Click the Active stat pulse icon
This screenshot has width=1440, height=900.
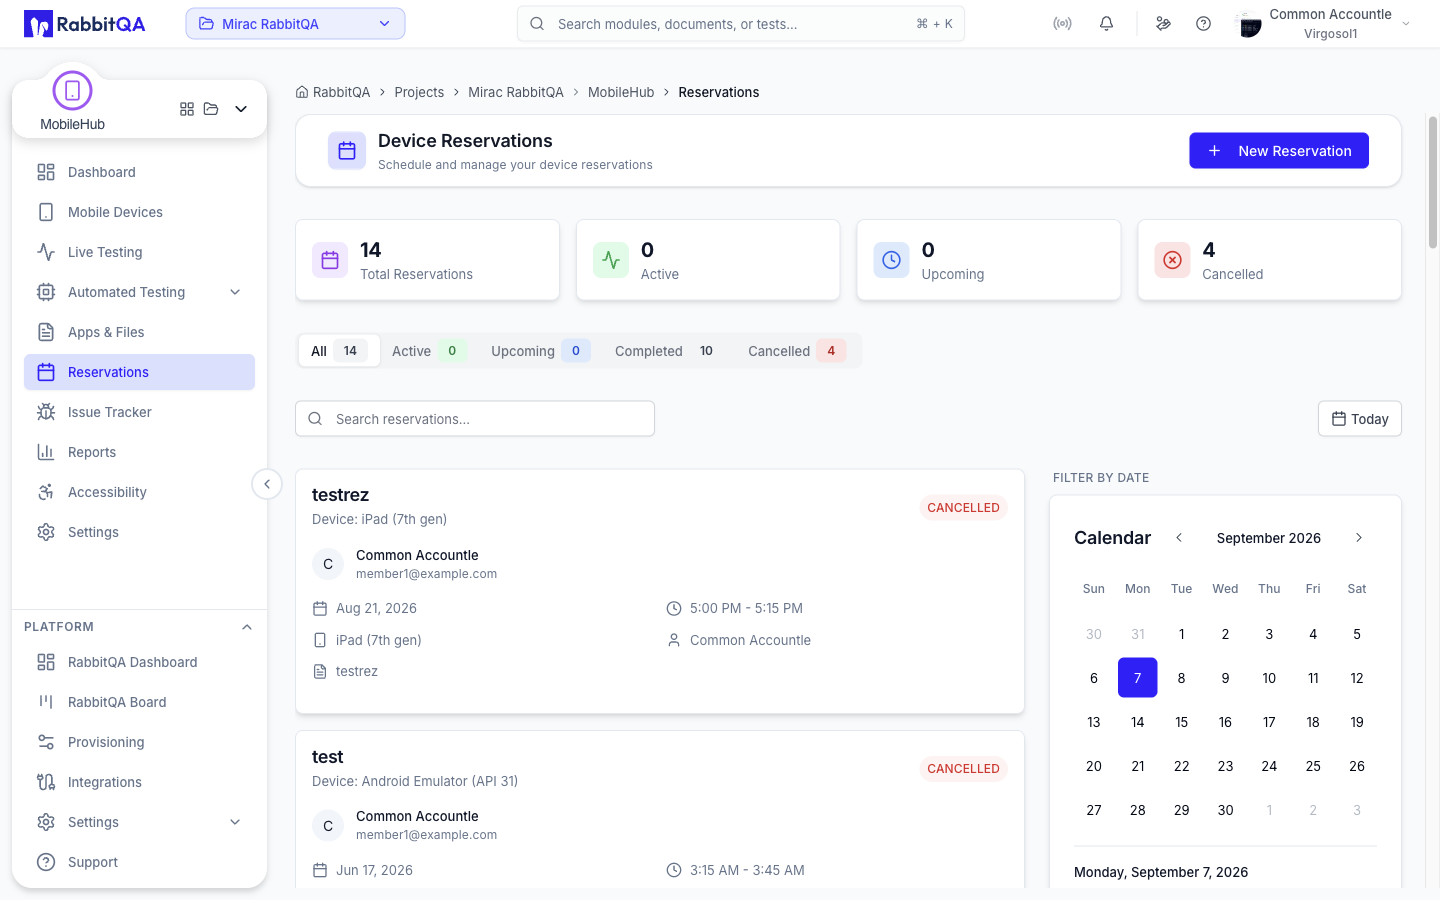pos(611,260)
